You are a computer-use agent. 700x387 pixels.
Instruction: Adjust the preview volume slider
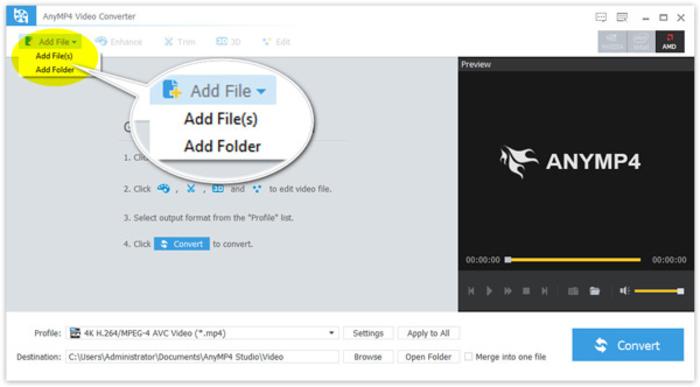click(x=659, y=291)
